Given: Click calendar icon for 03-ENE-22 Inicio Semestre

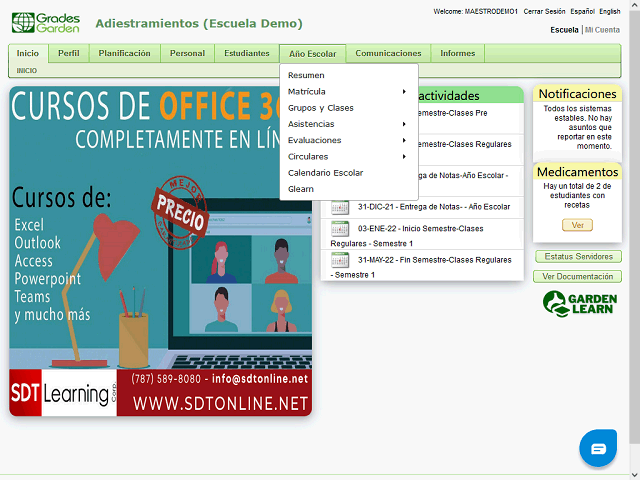Looking at the screenshot, I should click(x=340, y=229).
